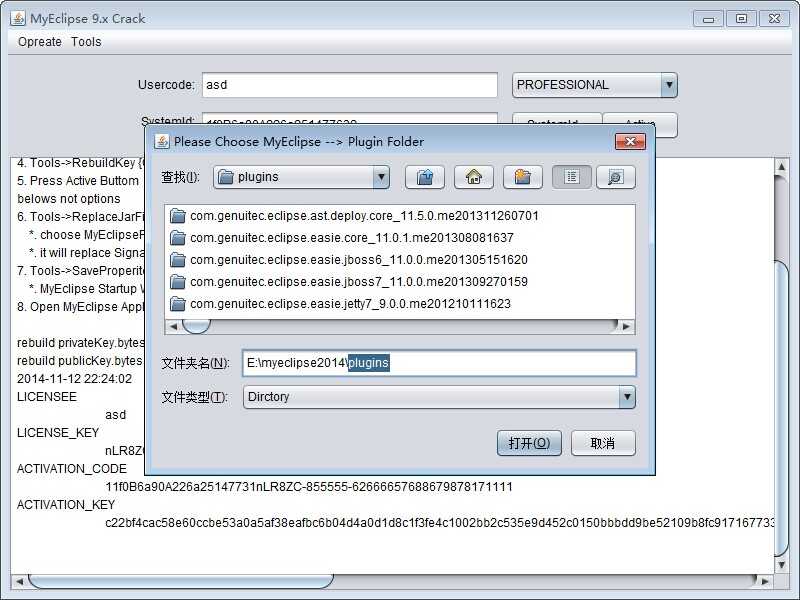Select com.genuitec.eclipse.easie.core_11.0.1 folder name
The width and height of the screenshot is (800, 600).
352,238
